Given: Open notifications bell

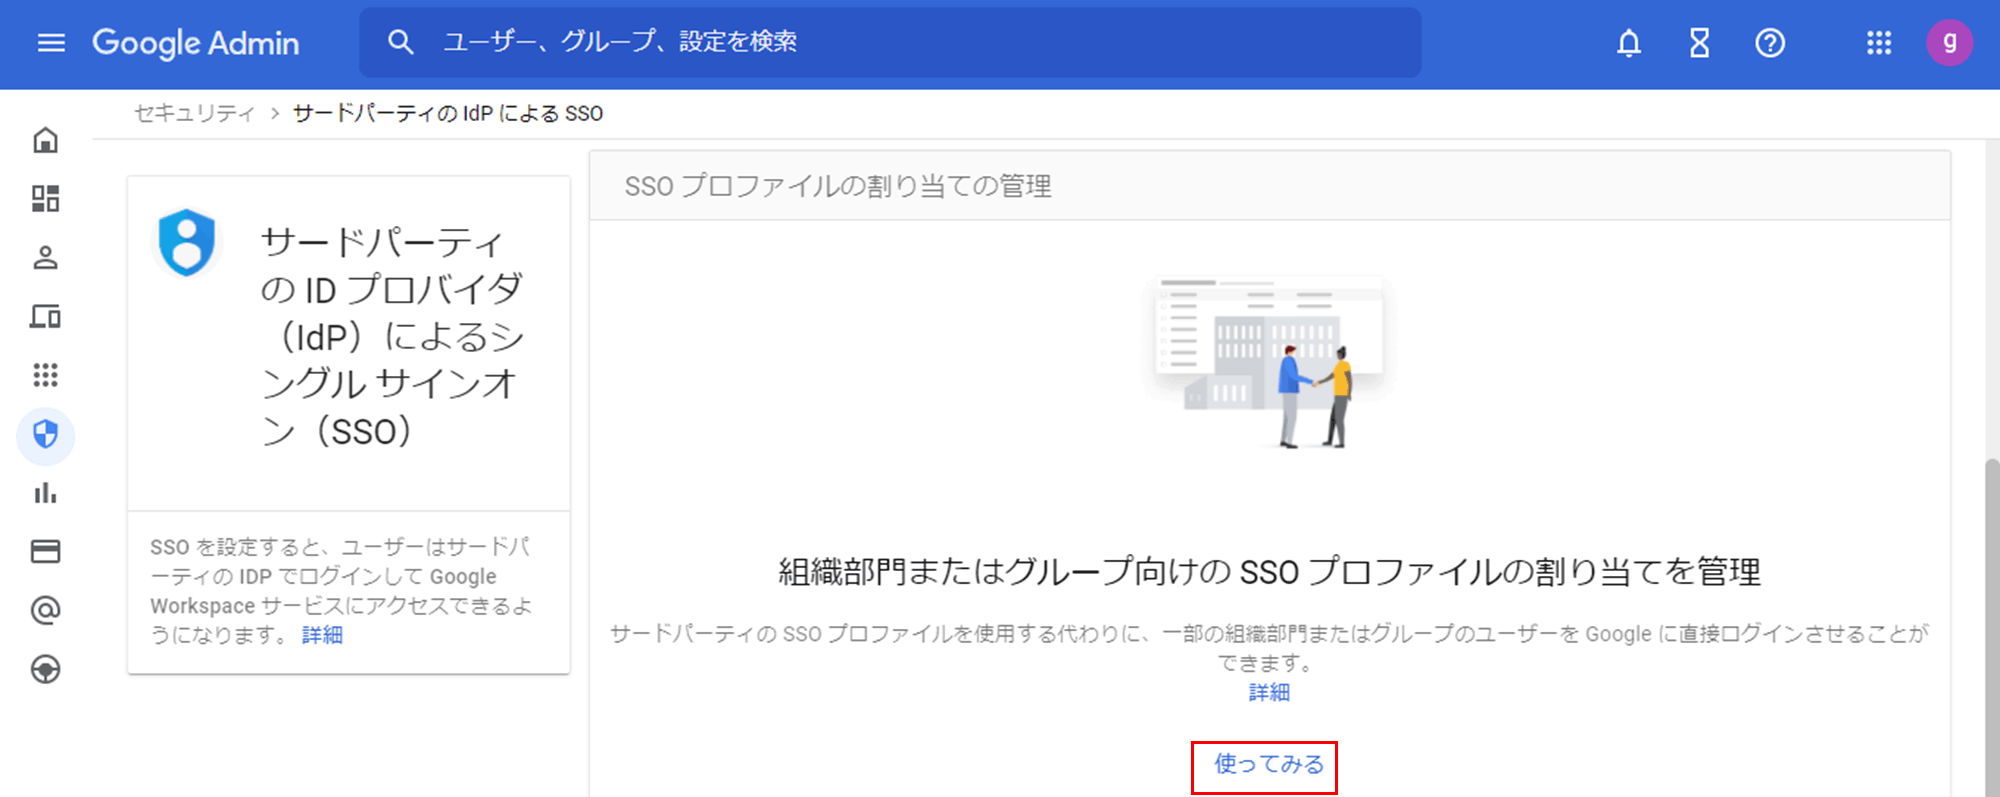Looking at the screenshot, I should 1629,43.
